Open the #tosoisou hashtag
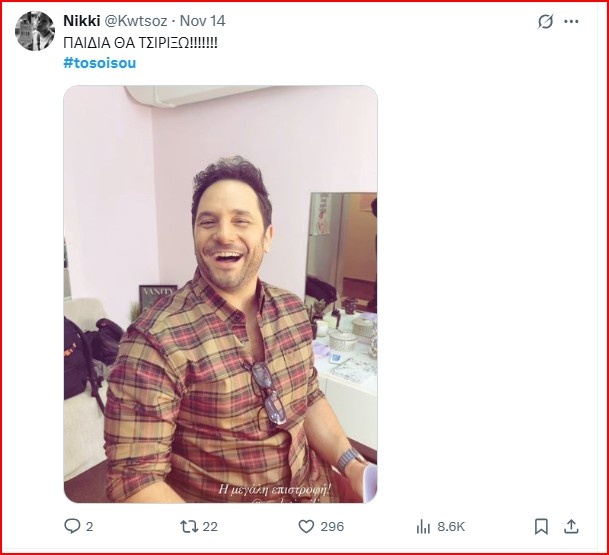 (99, 62)
